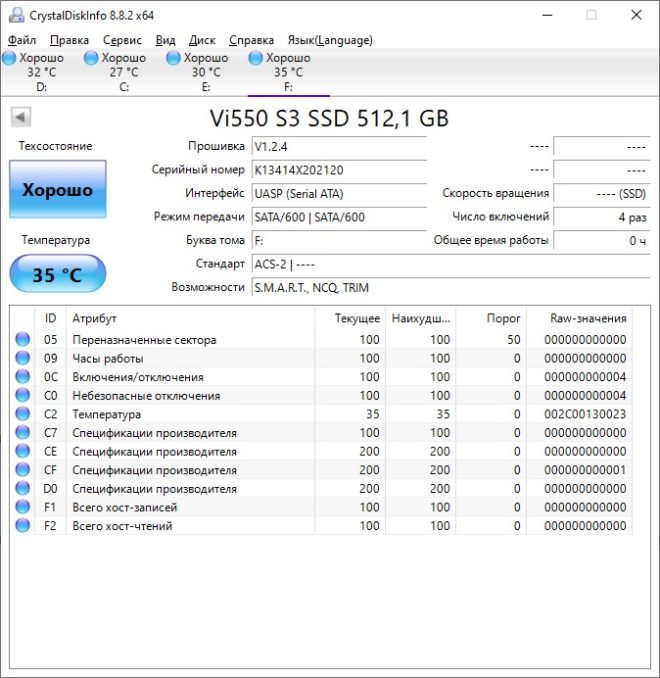
Task: Open the Правка menu
Action: coord(69,40)
